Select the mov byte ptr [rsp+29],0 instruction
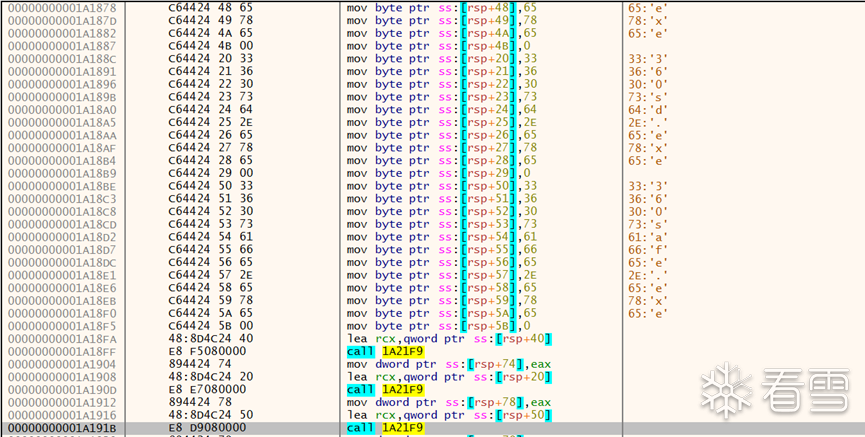Screen dimensions: 865x437 [x=438, y=173]
